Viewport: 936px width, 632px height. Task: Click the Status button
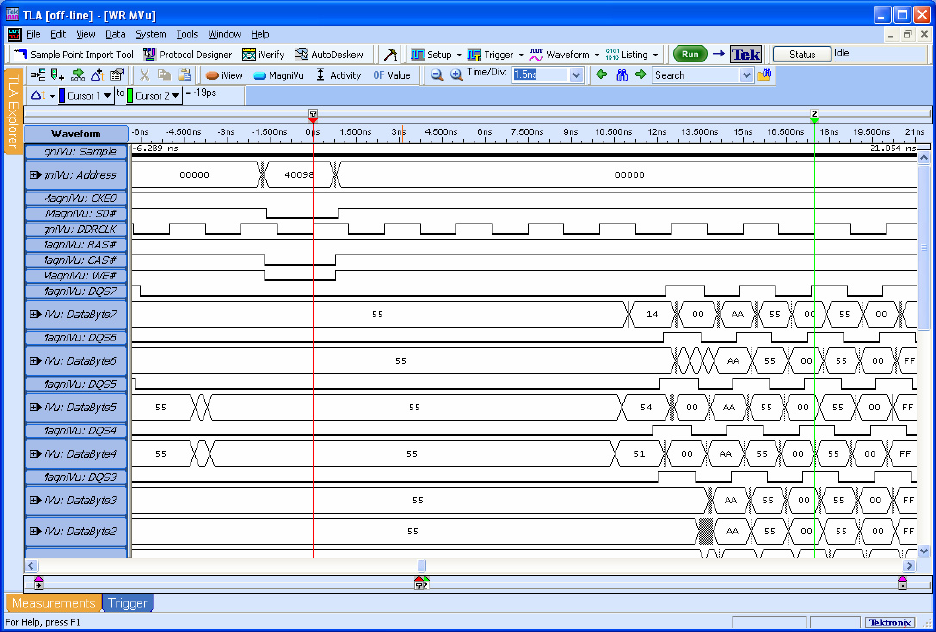tap(802, 54)
